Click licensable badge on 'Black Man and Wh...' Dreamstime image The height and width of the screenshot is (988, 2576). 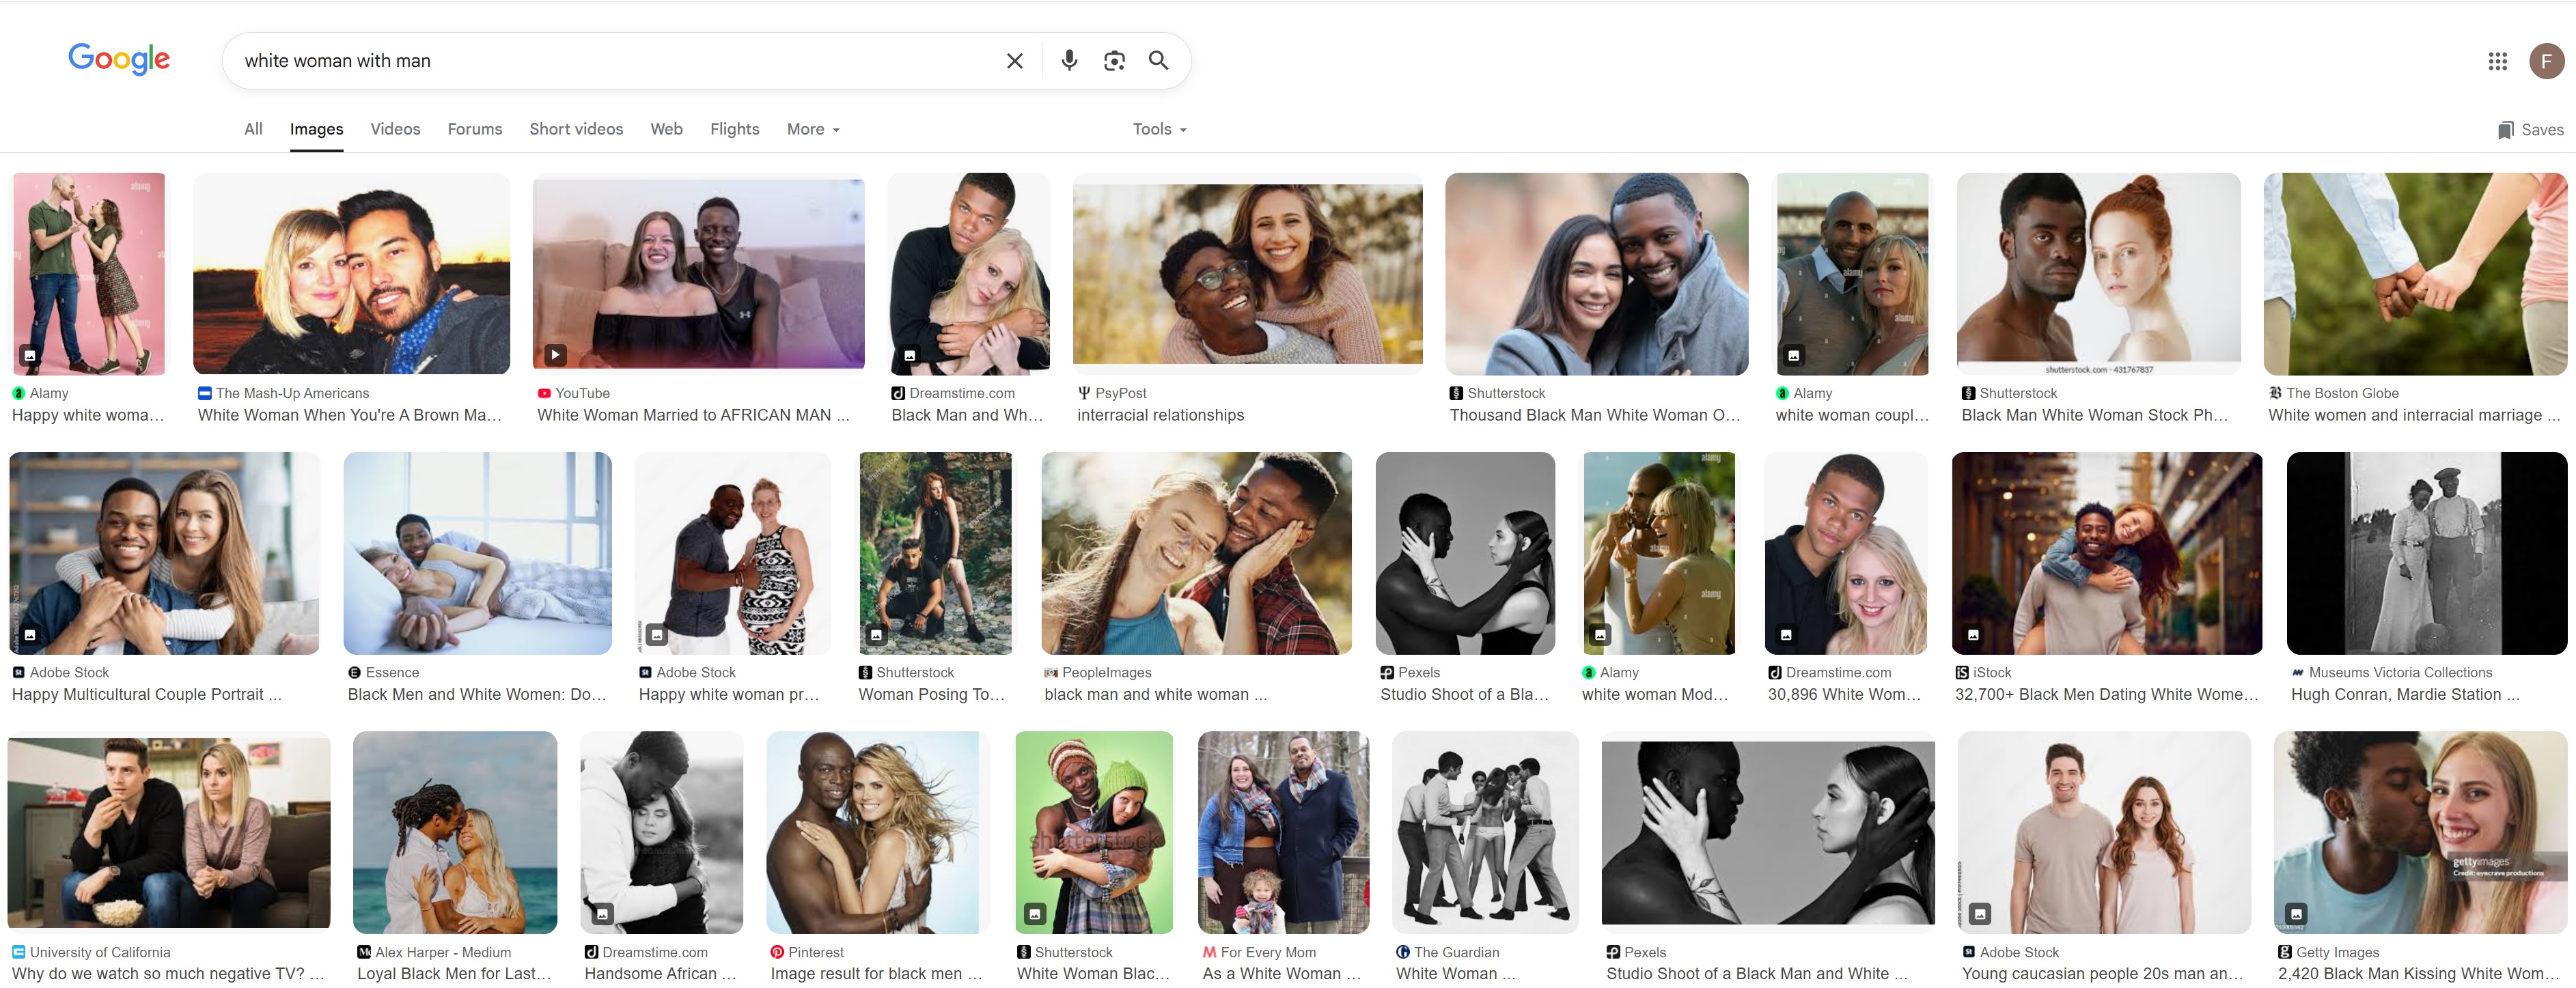pyautogui.click(x=909, y=355)
